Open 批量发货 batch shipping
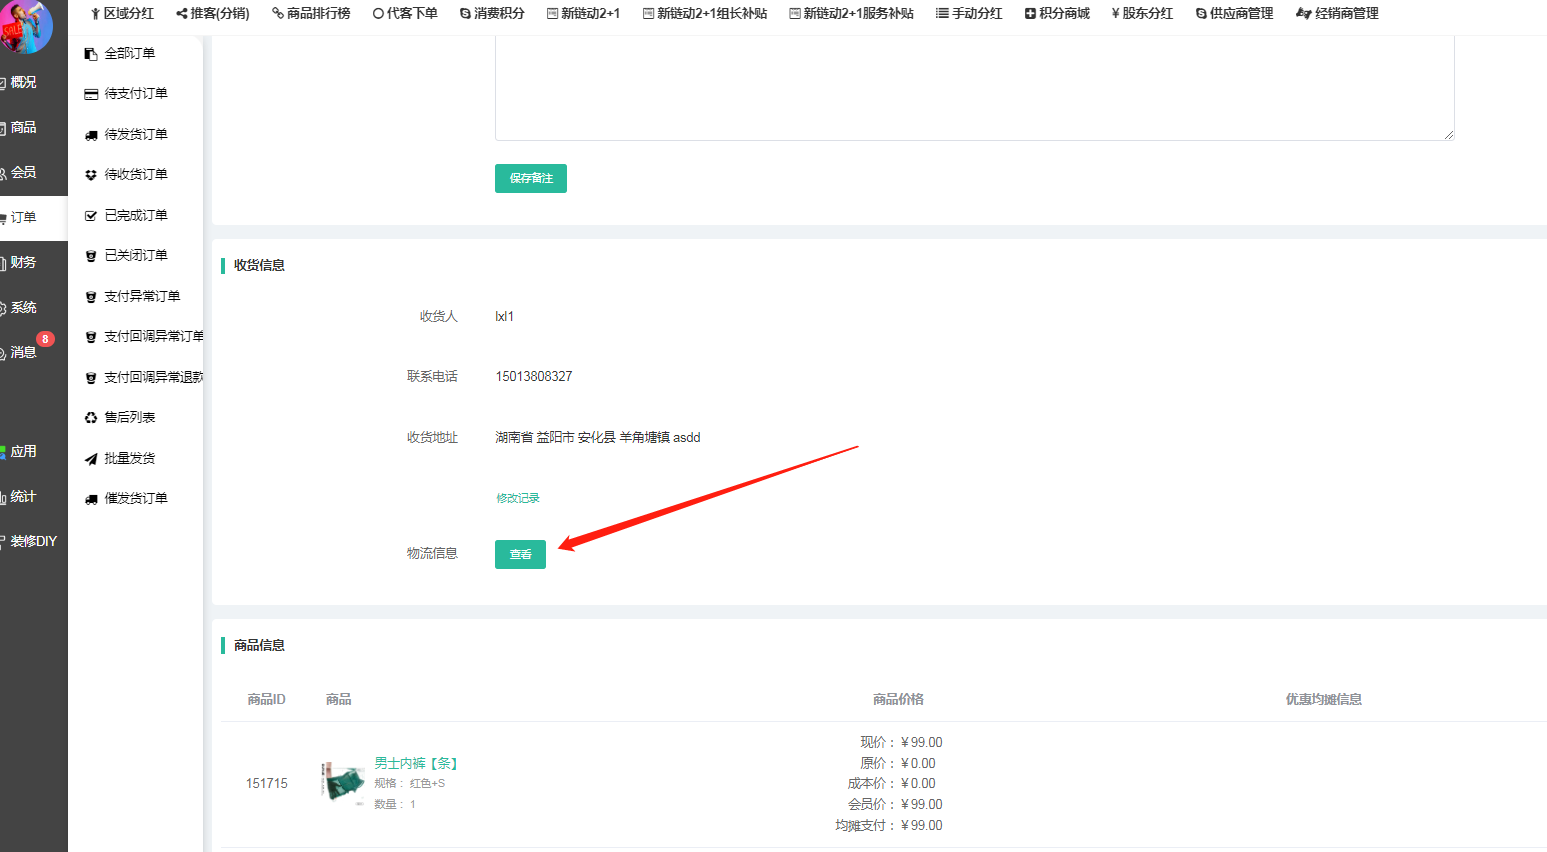The height and width of the screenshot is (852, 1547). click(129, 458)
